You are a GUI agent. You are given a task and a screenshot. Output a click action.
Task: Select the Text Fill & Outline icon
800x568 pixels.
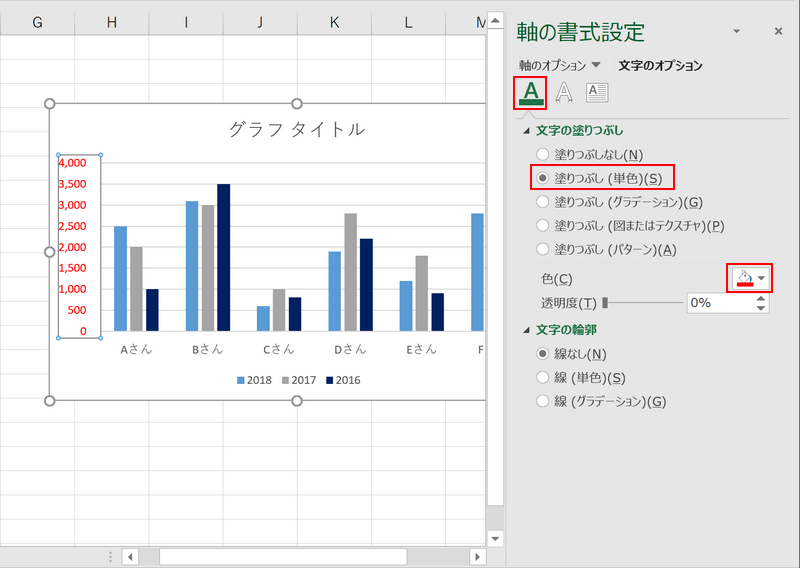[531, 93]
